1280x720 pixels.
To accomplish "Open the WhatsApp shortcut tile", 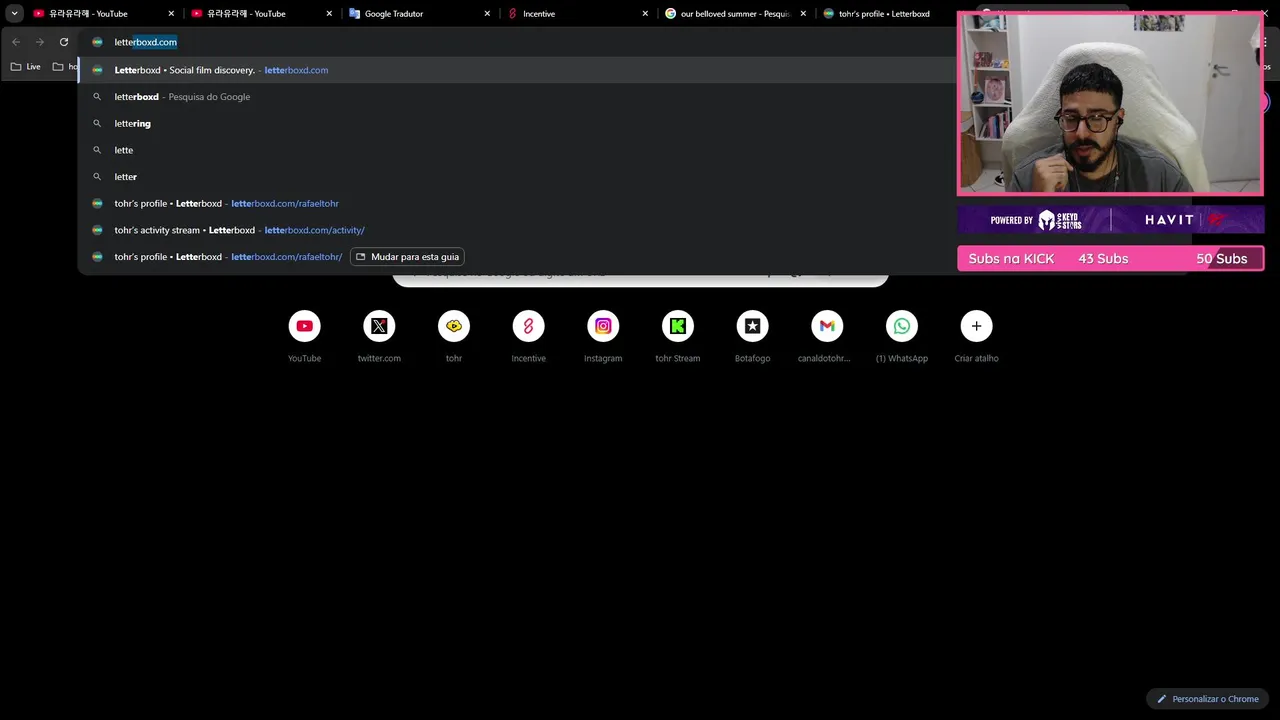I will coord(902,336).
